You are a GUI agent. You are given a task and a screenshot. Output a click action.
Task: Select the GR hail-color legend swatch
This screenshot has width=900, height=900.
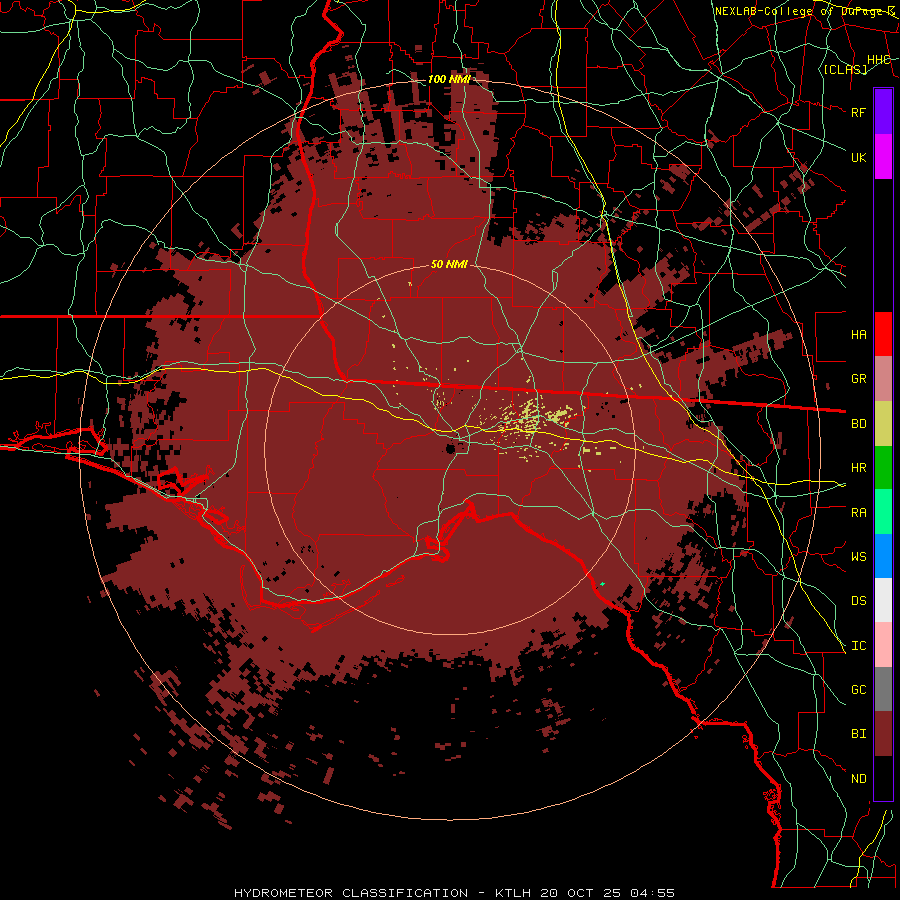click(883, 378)
